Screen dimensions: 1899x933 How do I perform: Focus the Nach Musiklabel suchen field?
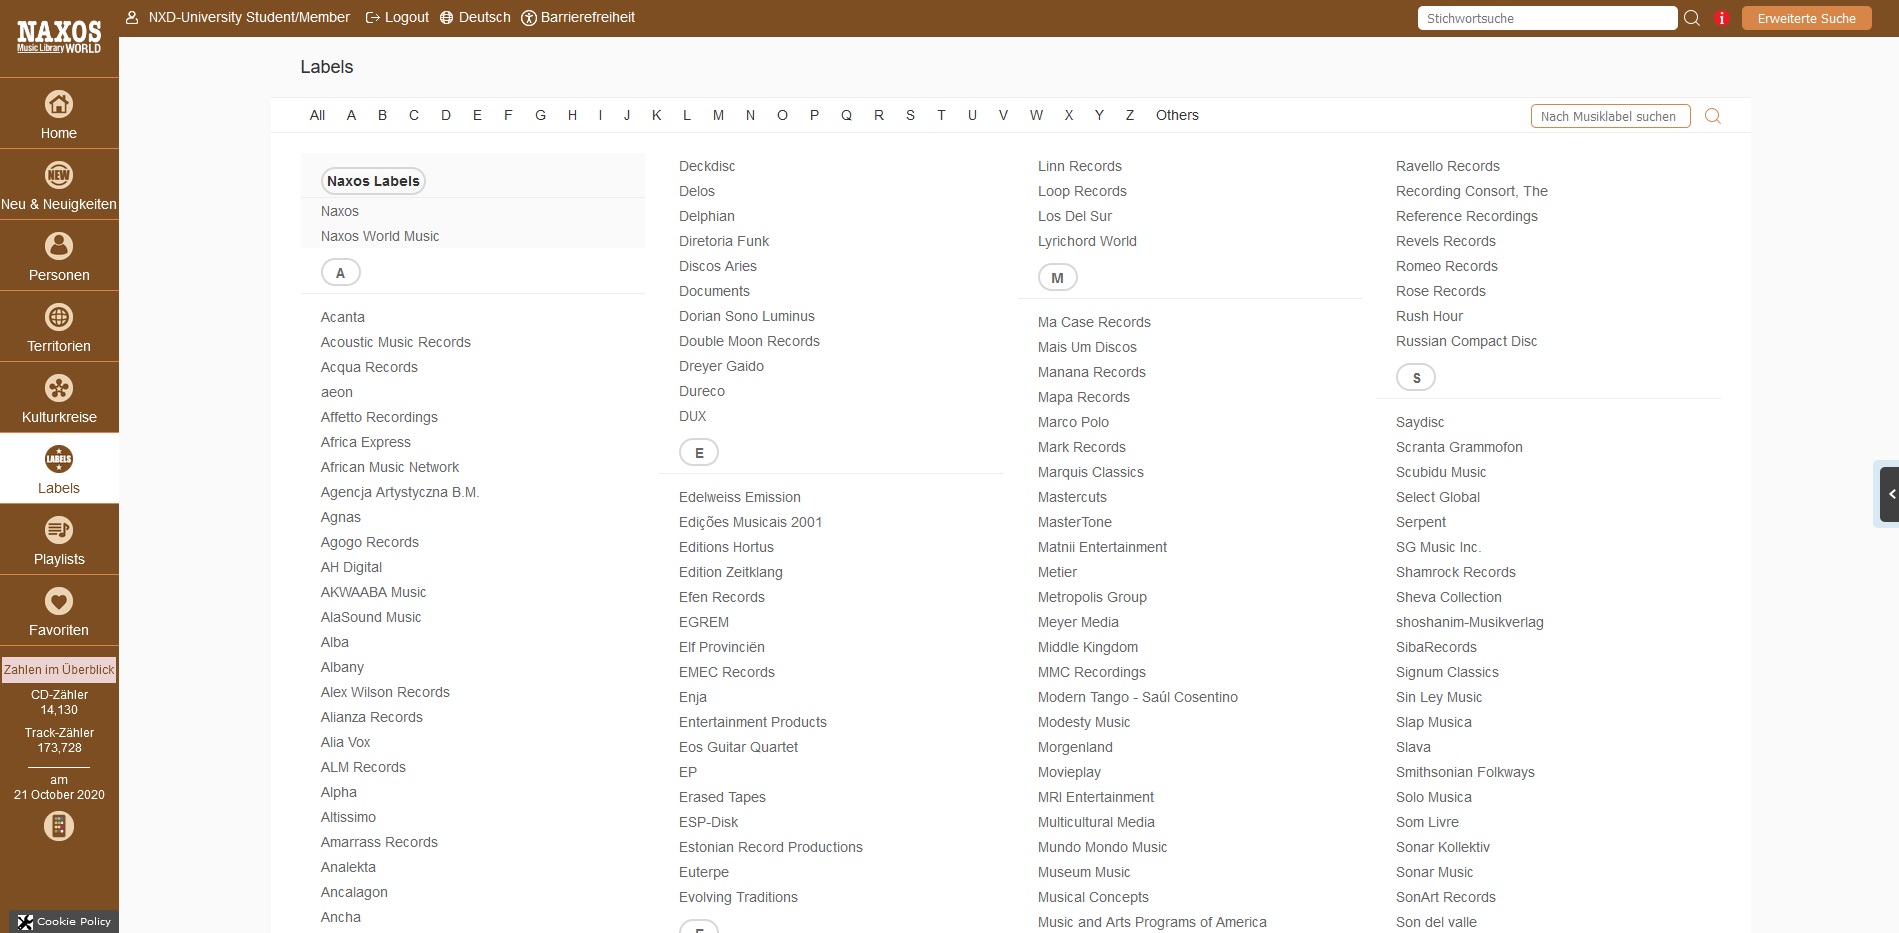[1609, 116]
